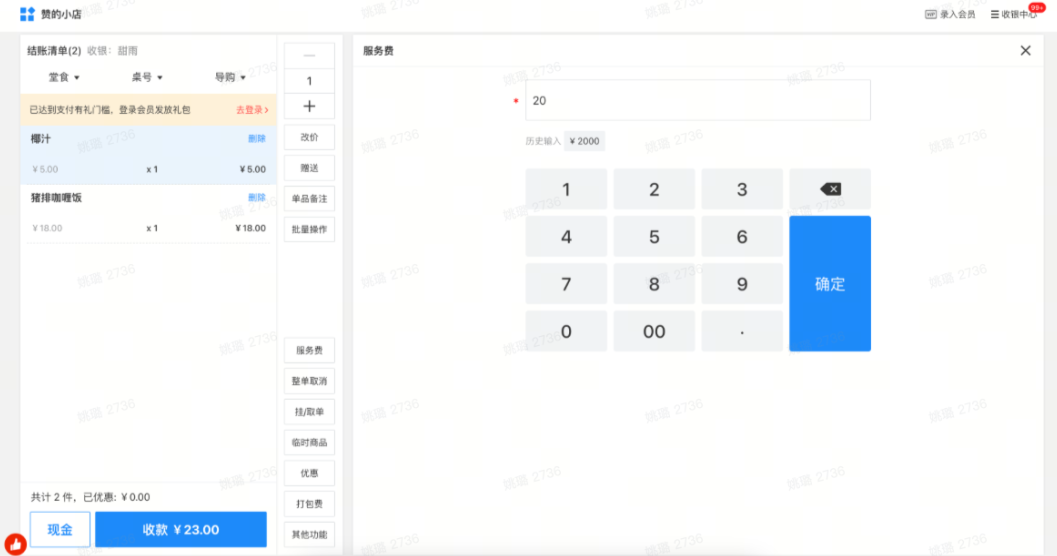This screenshot has width=1057, height=556.
Task: Click the quantity value 1 box
Action: point(309,81)
